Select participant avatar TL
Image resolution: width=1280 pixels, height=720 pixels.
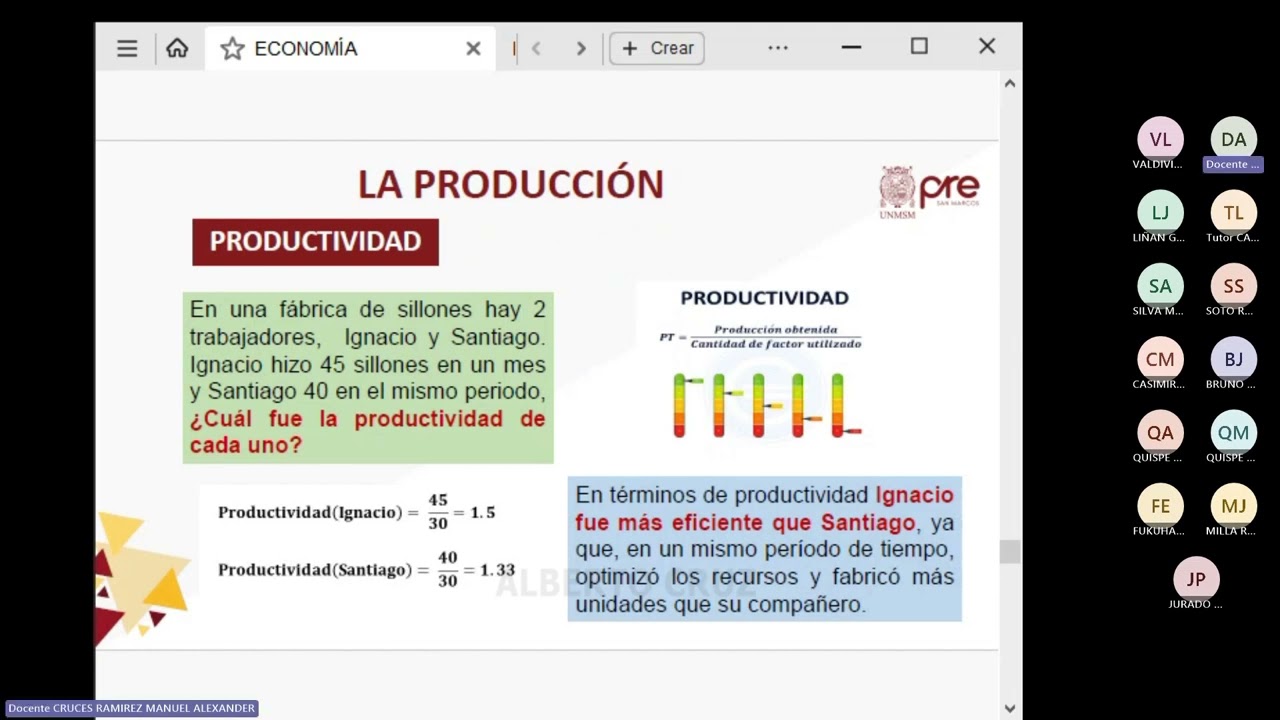(1234, 212)
